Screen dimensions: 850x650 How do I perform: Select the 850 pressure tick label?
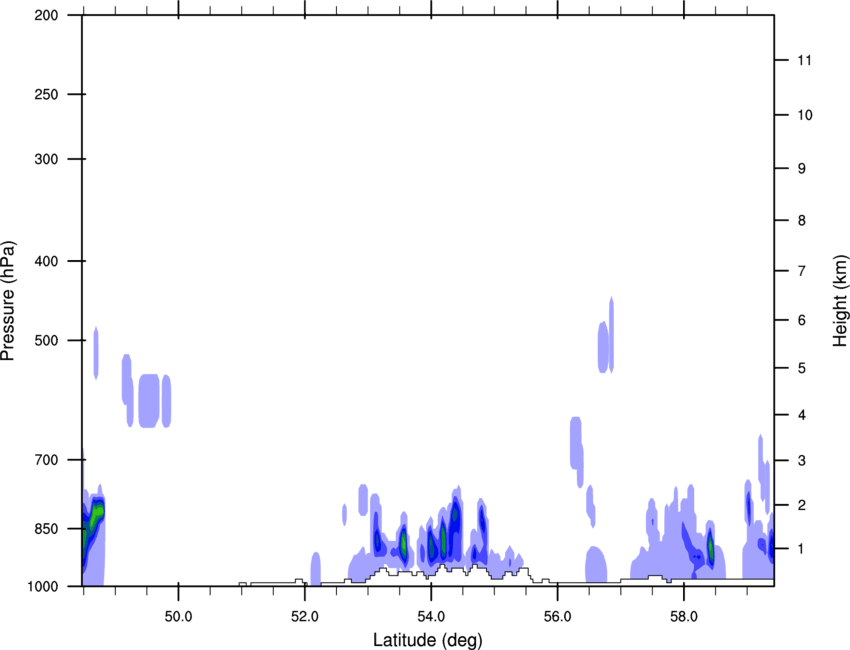[46, 529]
